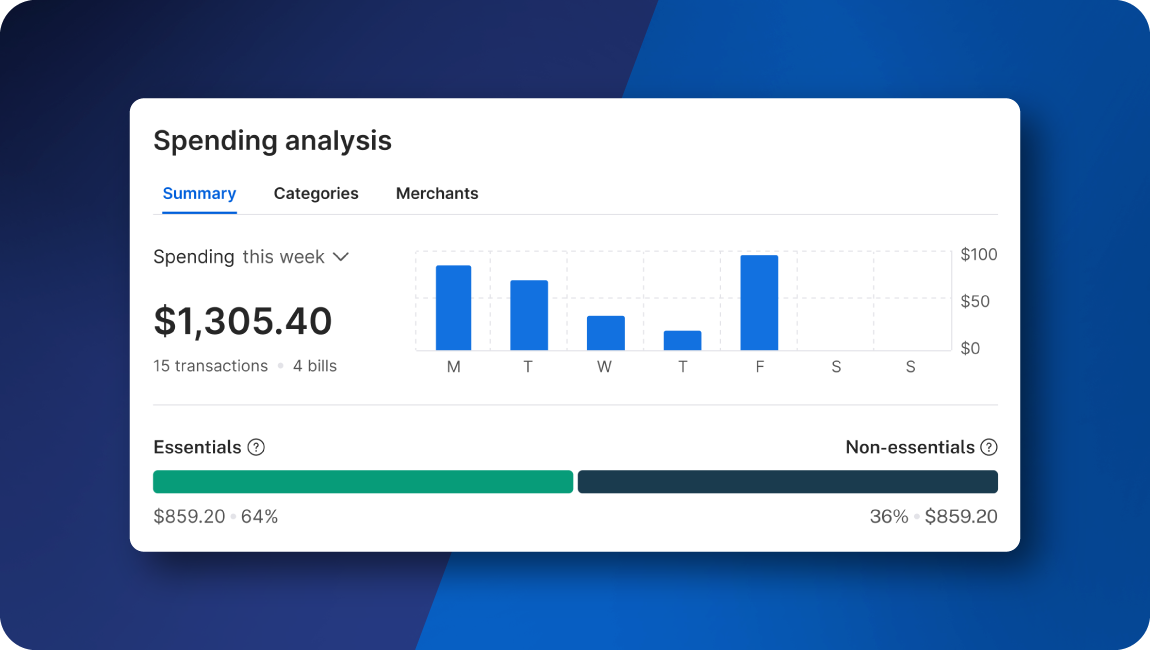
Task: Switch to the Merchants tab
Action: pos(437,193)
